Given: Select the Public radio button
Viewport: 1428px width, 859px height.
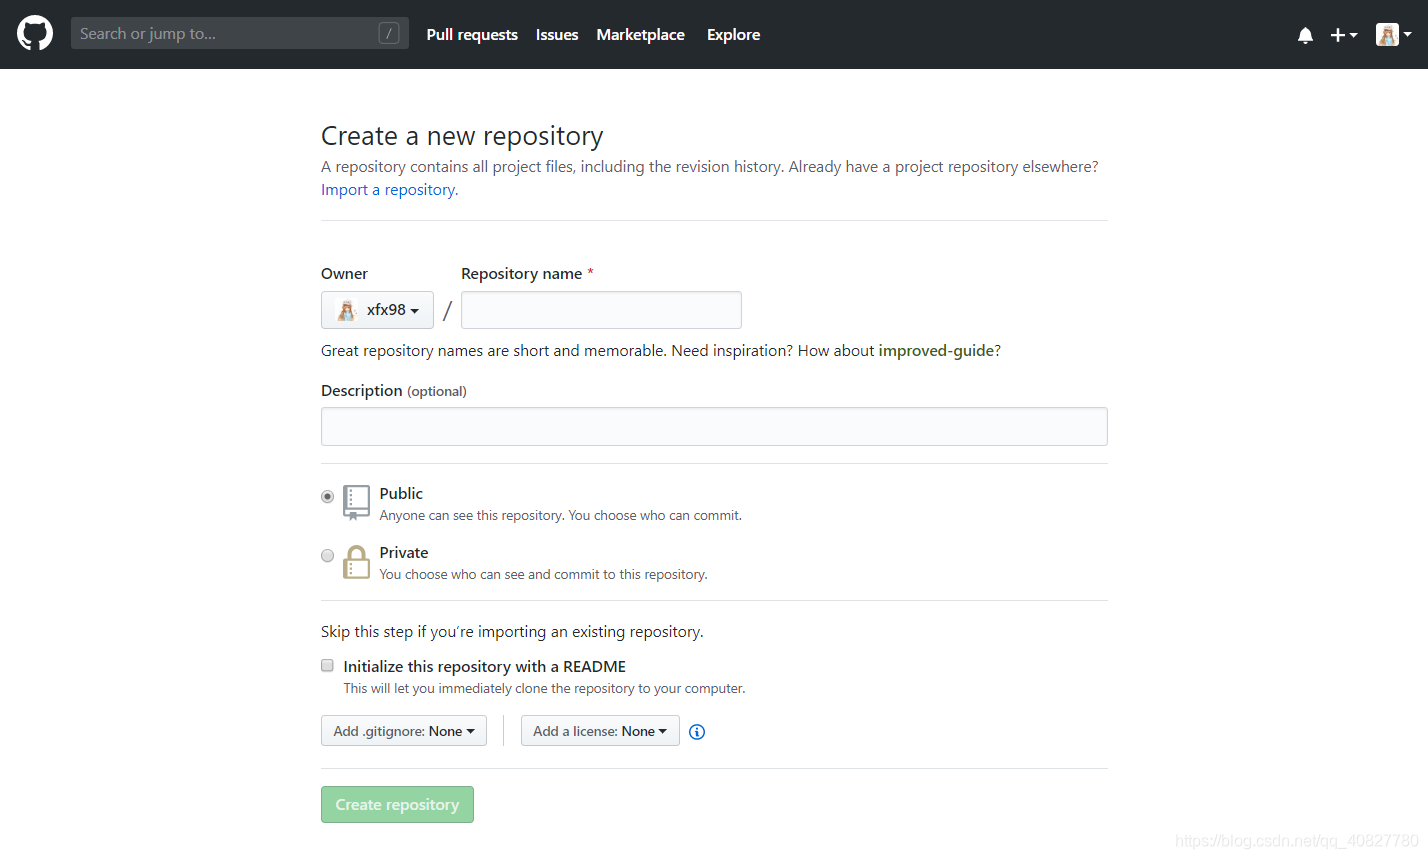Looking at the screenshot, I should point(327,496).
